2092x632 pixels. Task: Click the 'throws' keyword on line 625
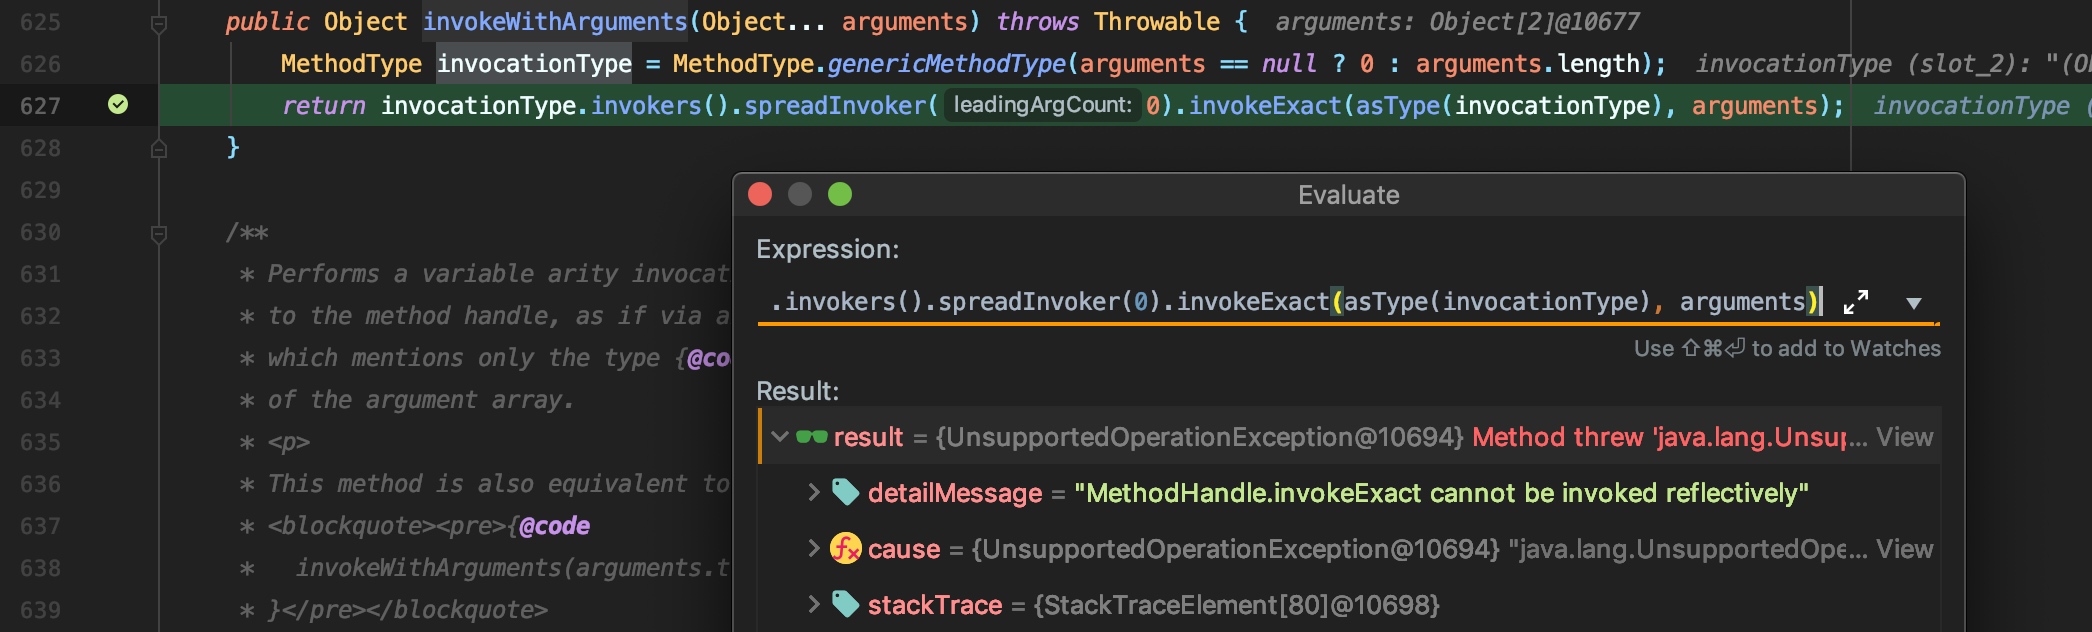[1038, 22]
